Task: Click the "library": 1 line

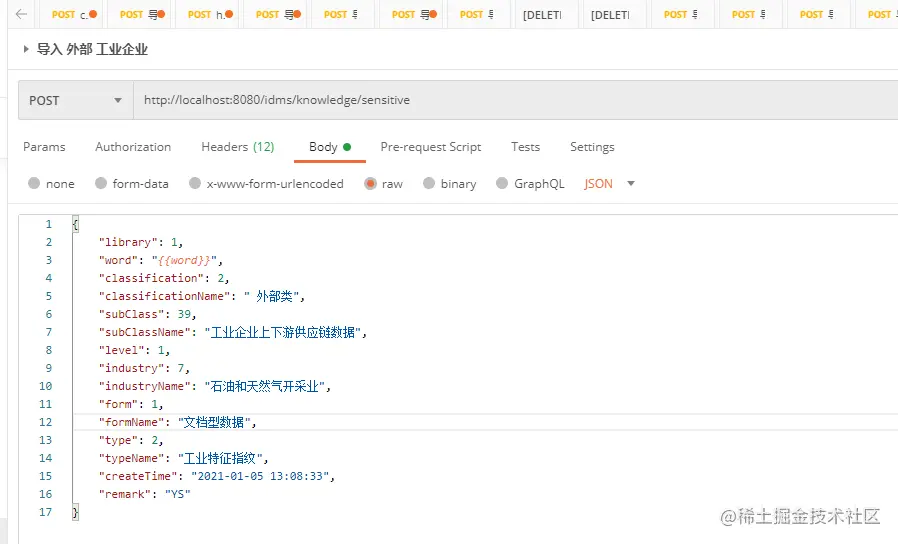Action: point(141,242)
